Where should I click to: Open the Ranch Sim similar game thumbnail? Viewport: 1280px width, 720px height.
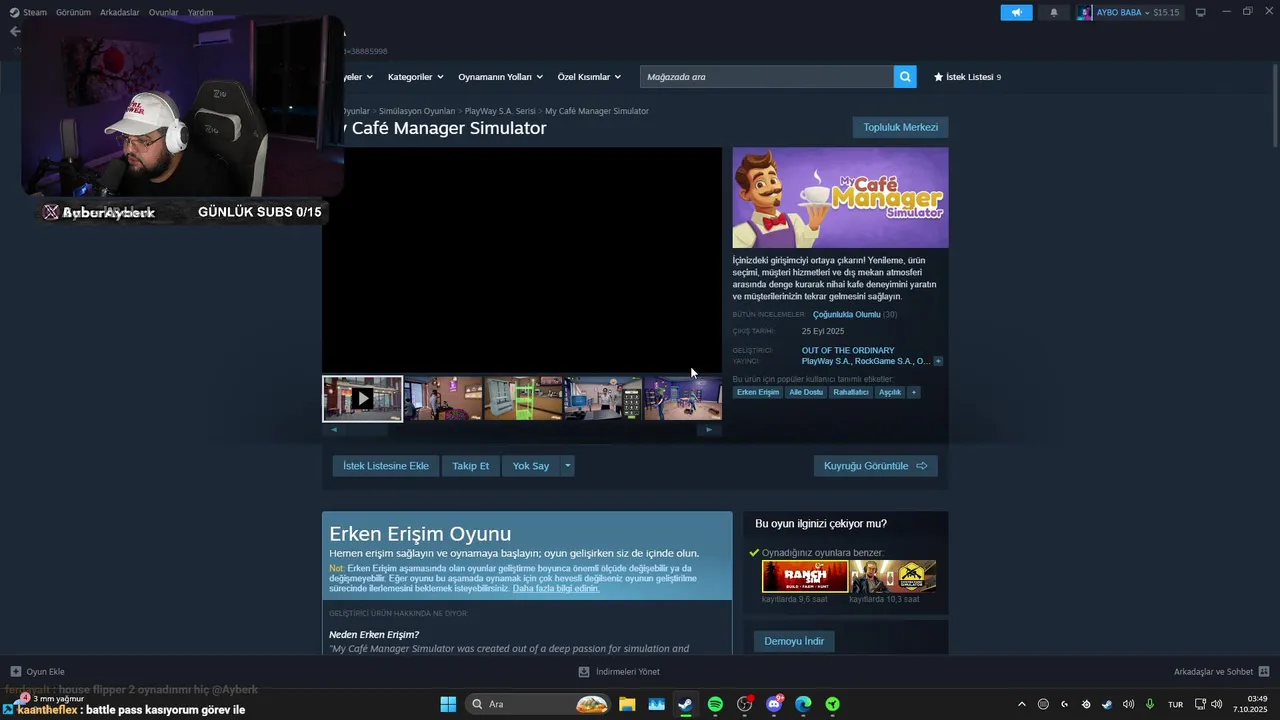[x=805, y=577]
